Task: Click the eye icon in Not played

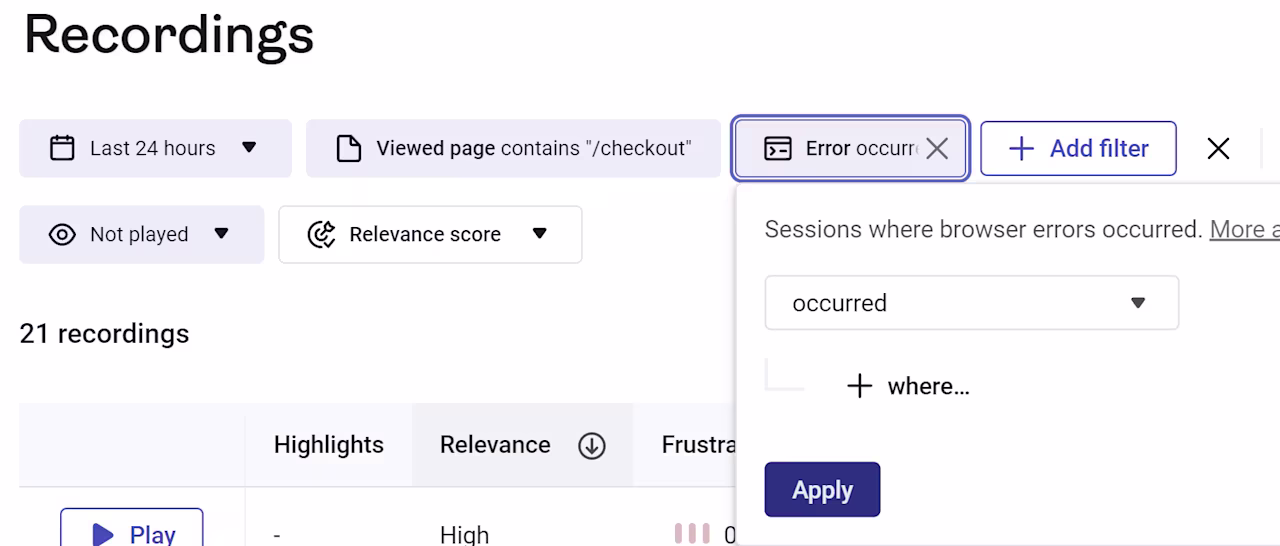Action: (x=62, y=234)
